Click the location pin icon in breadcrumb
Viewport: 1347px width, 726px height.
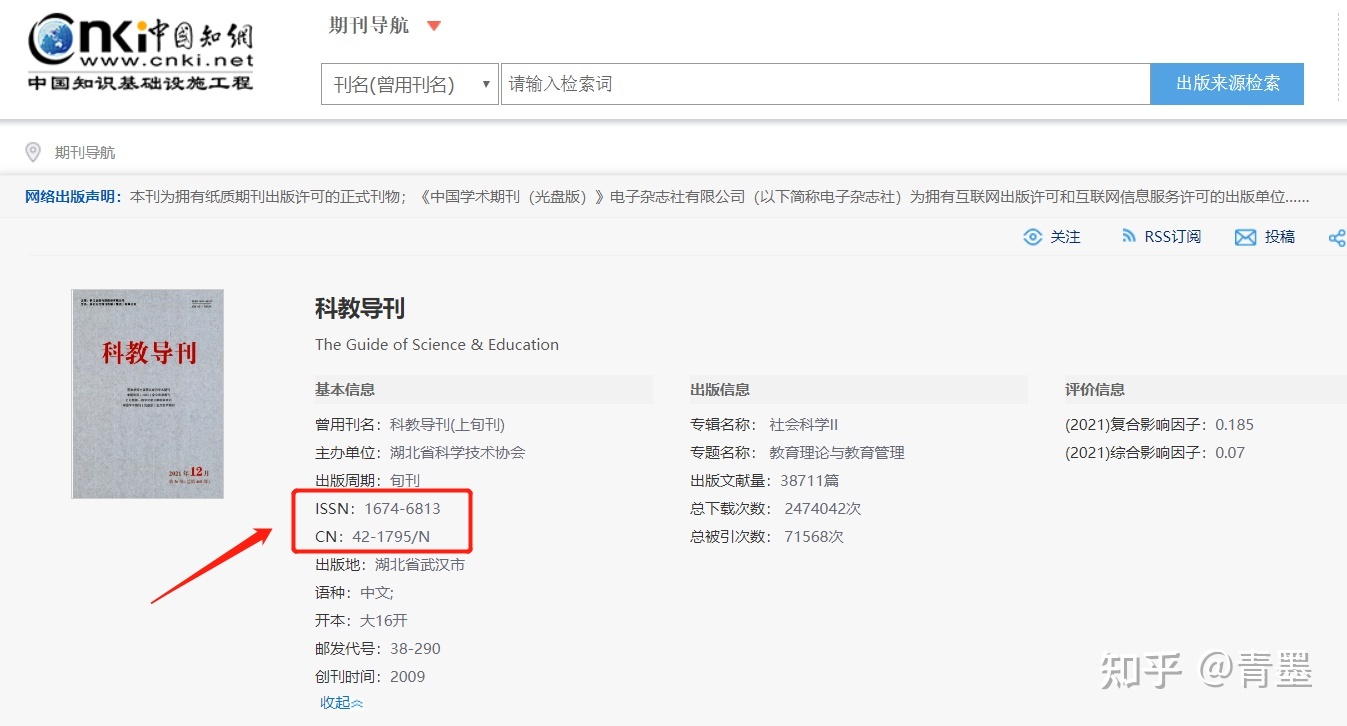tap(33, 152)
